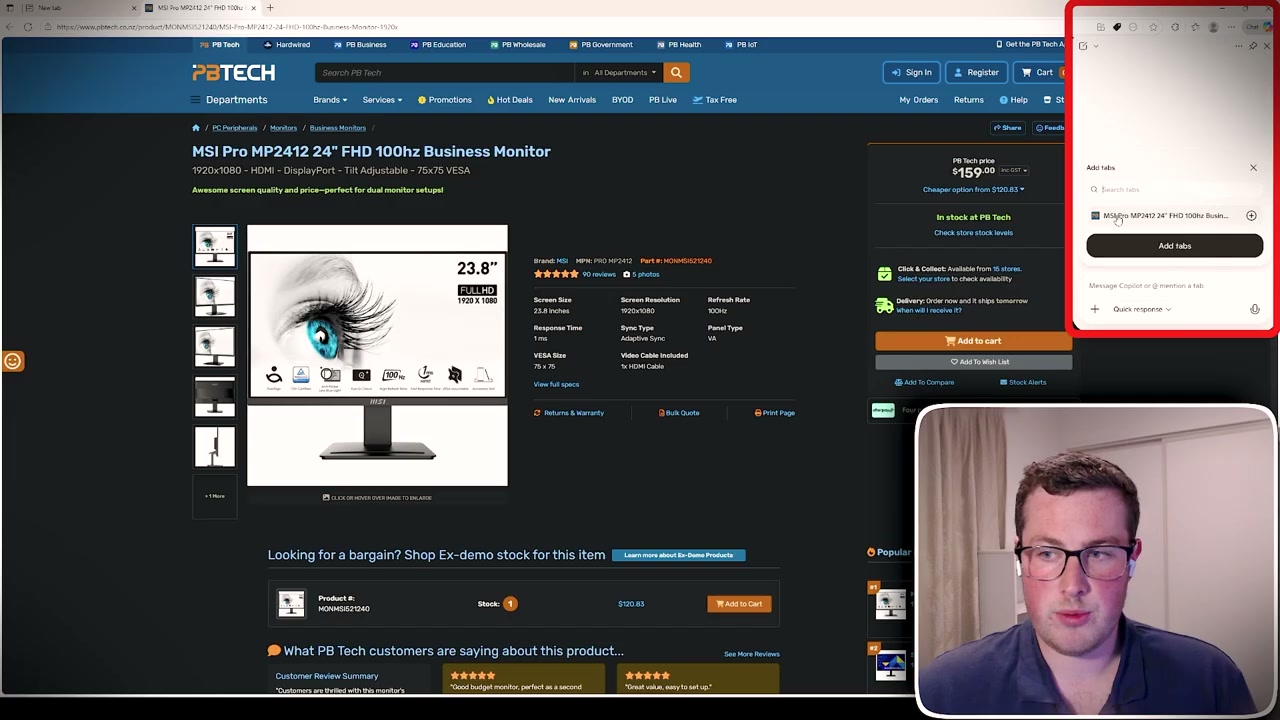Open the PC Peripherals breadcrumb
The width and height of the screenshot is (1280, 720).
(234, 128)
